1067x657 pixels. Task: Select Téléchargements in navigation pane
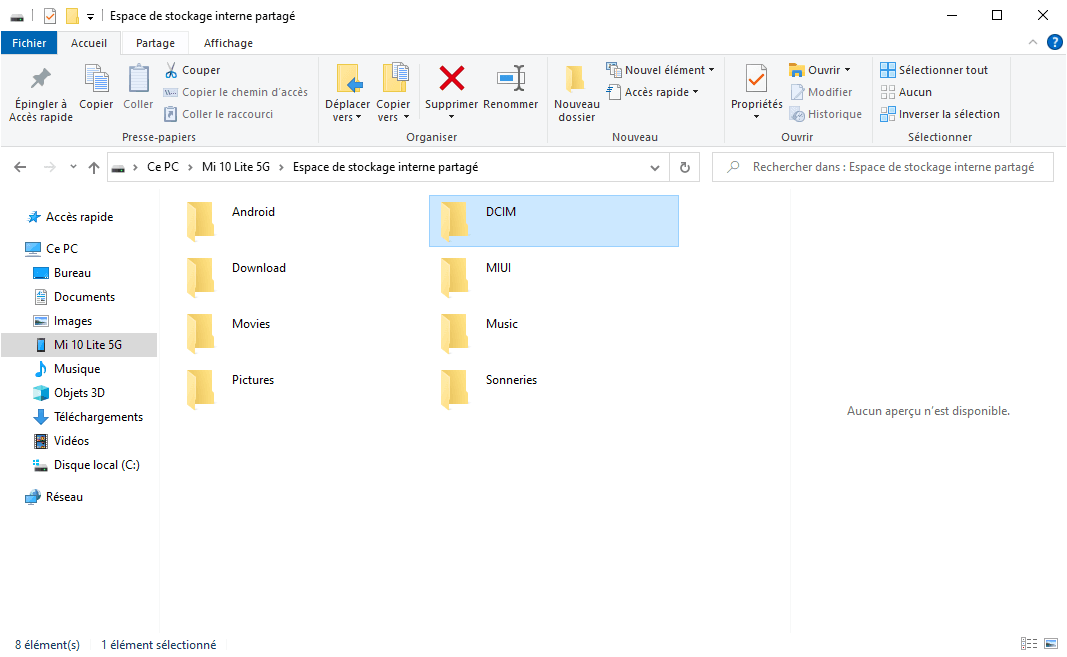click(98, 417)
